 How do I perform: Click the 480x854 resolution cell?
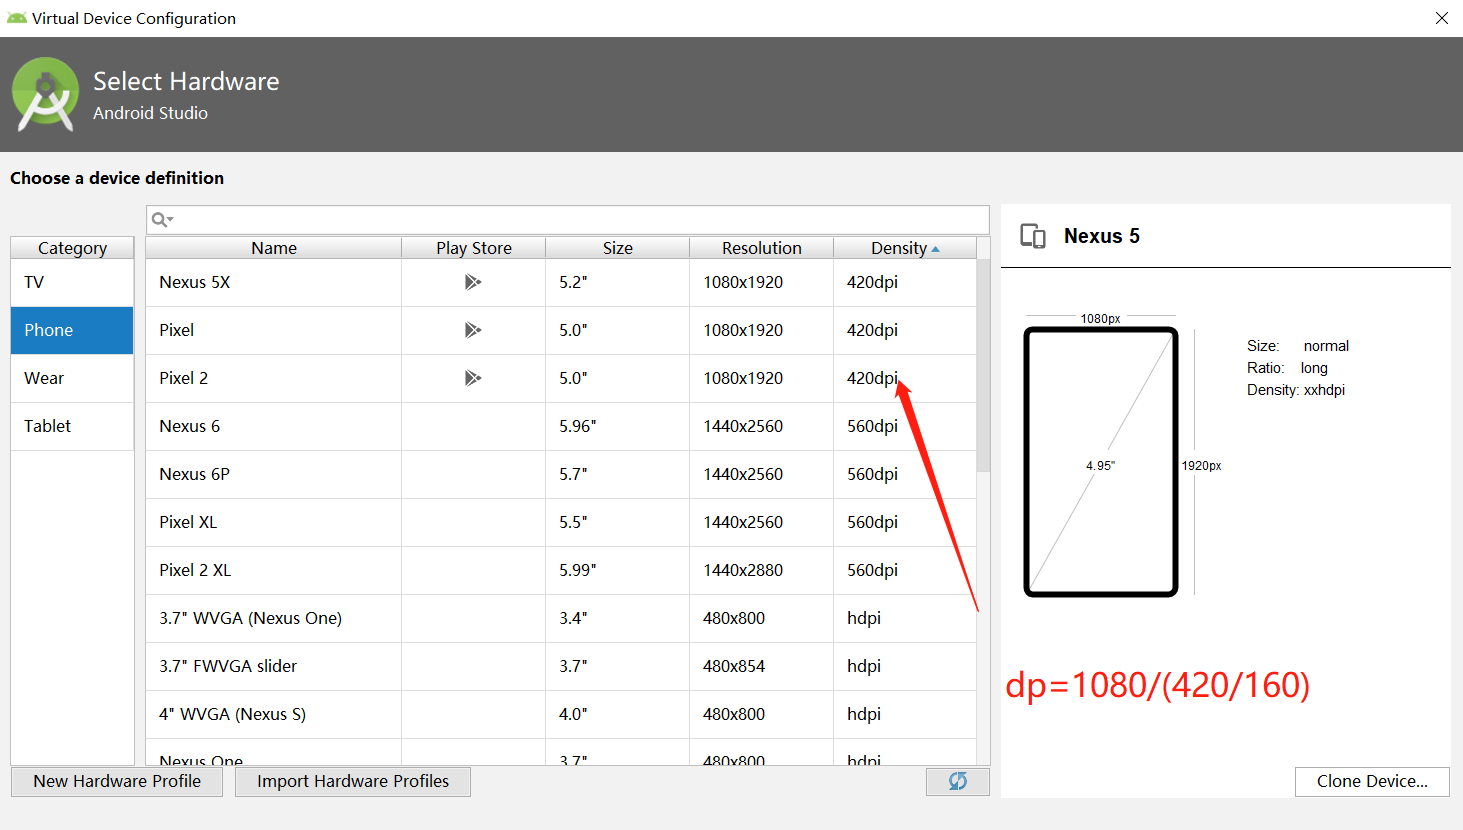coord(762,666)
